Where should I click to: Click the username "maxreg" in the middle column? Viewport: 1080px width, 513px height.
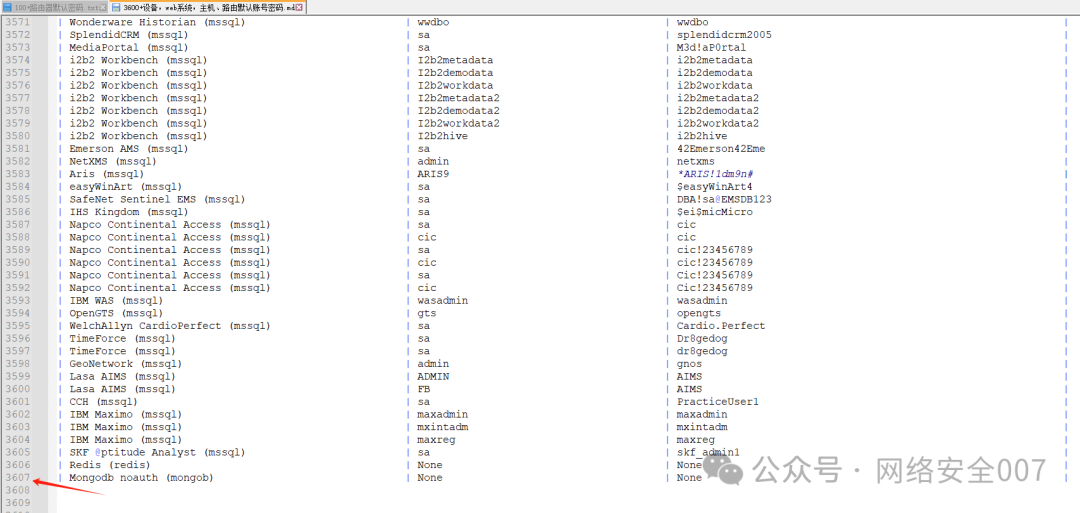437,439
